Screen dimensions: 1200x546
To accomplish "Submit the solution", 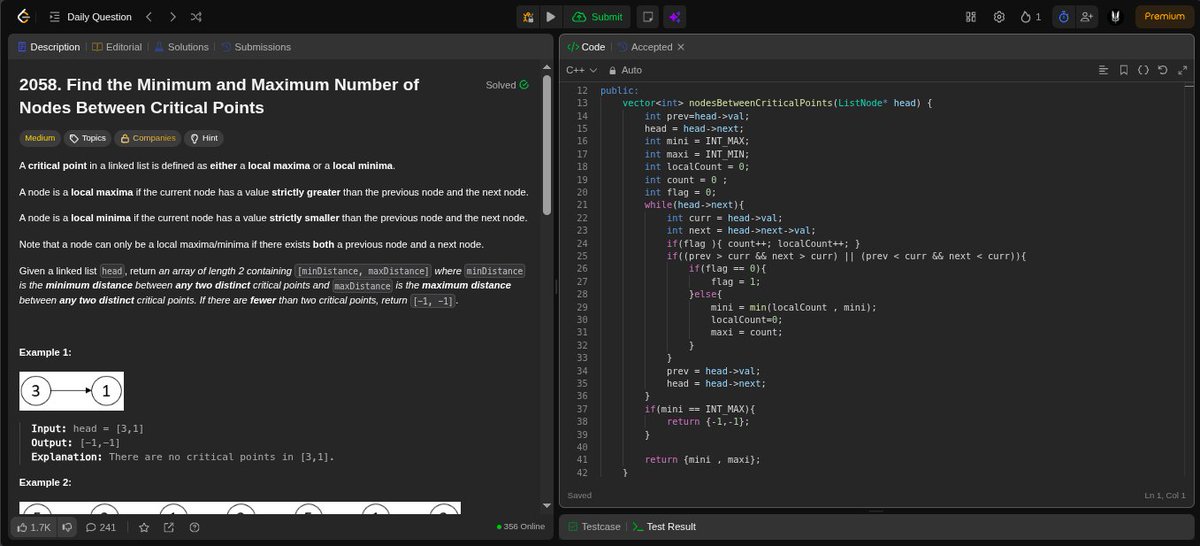I will click(x=598, y=17).
